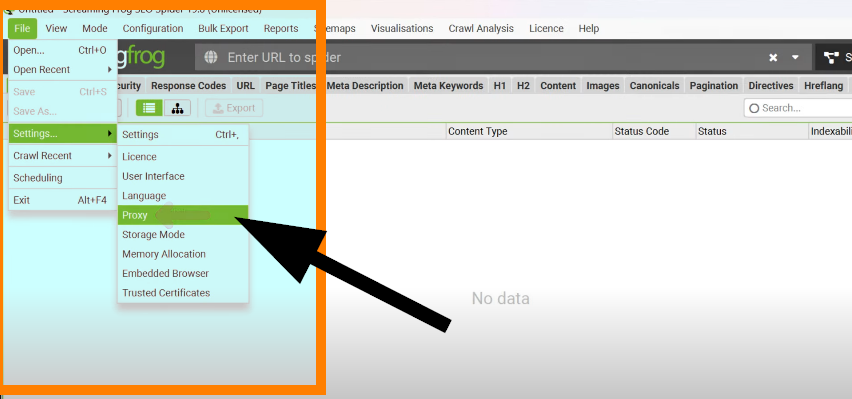Switch to the Response Codes tab
The image size is (852, 399).
tap(189, 85)
